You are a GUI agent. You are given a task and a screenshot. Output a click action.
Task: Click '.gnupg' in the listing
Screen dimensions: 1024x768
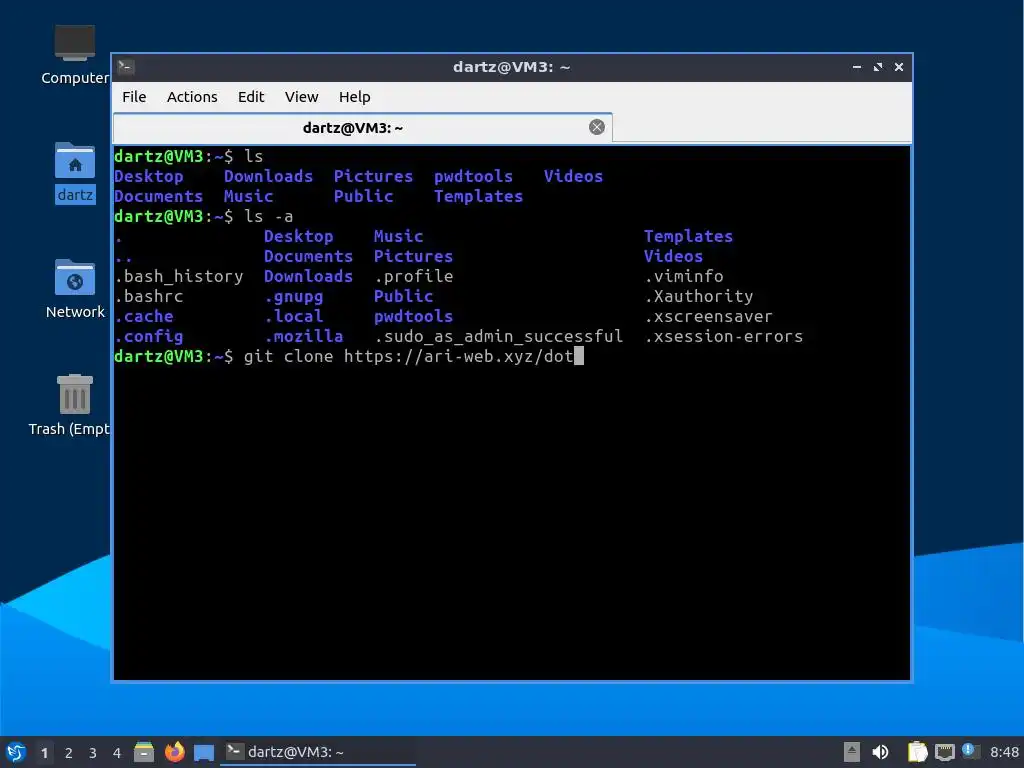point(294,296)
